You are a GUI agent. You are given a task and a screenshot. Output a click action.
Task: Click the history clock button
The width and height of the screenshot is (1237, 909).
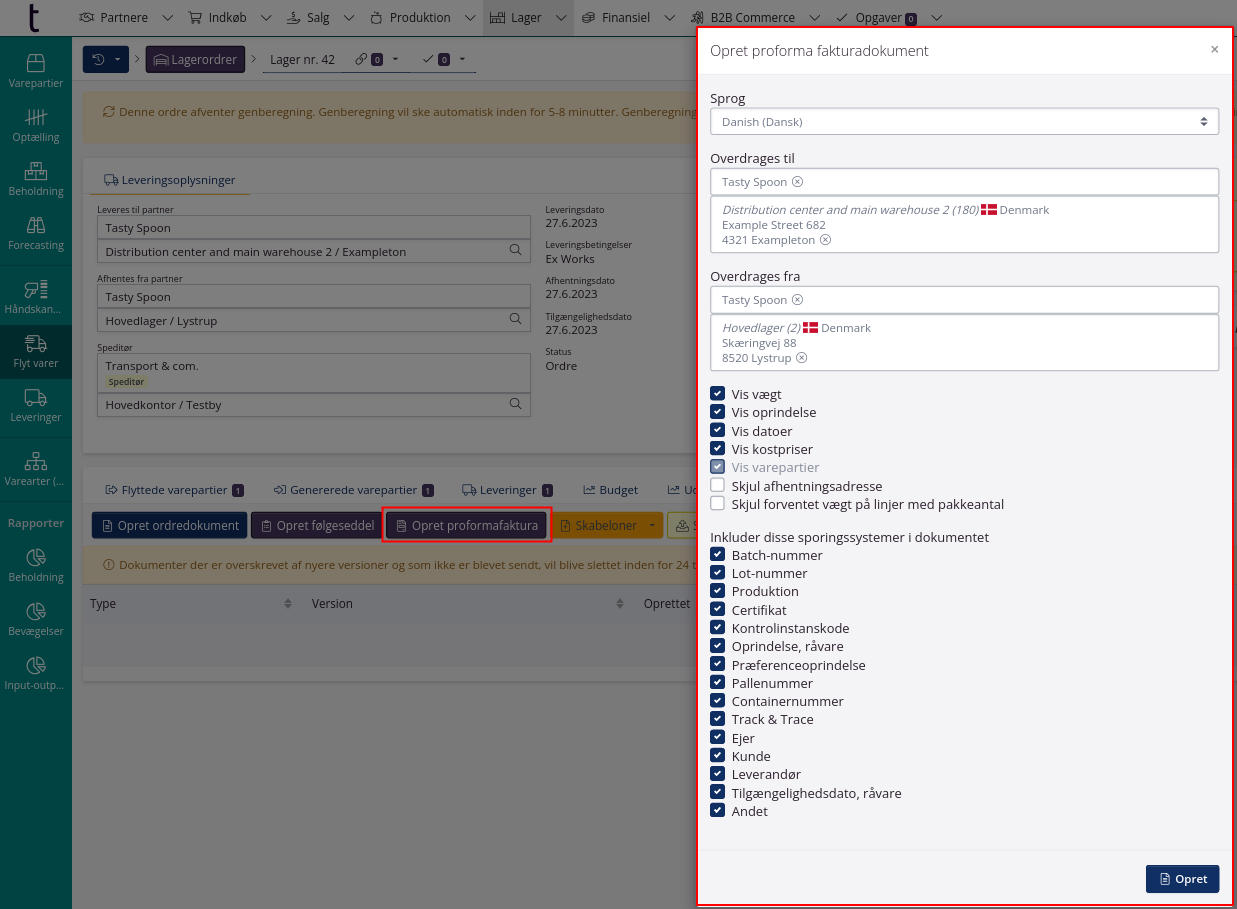tap(106, 60)
